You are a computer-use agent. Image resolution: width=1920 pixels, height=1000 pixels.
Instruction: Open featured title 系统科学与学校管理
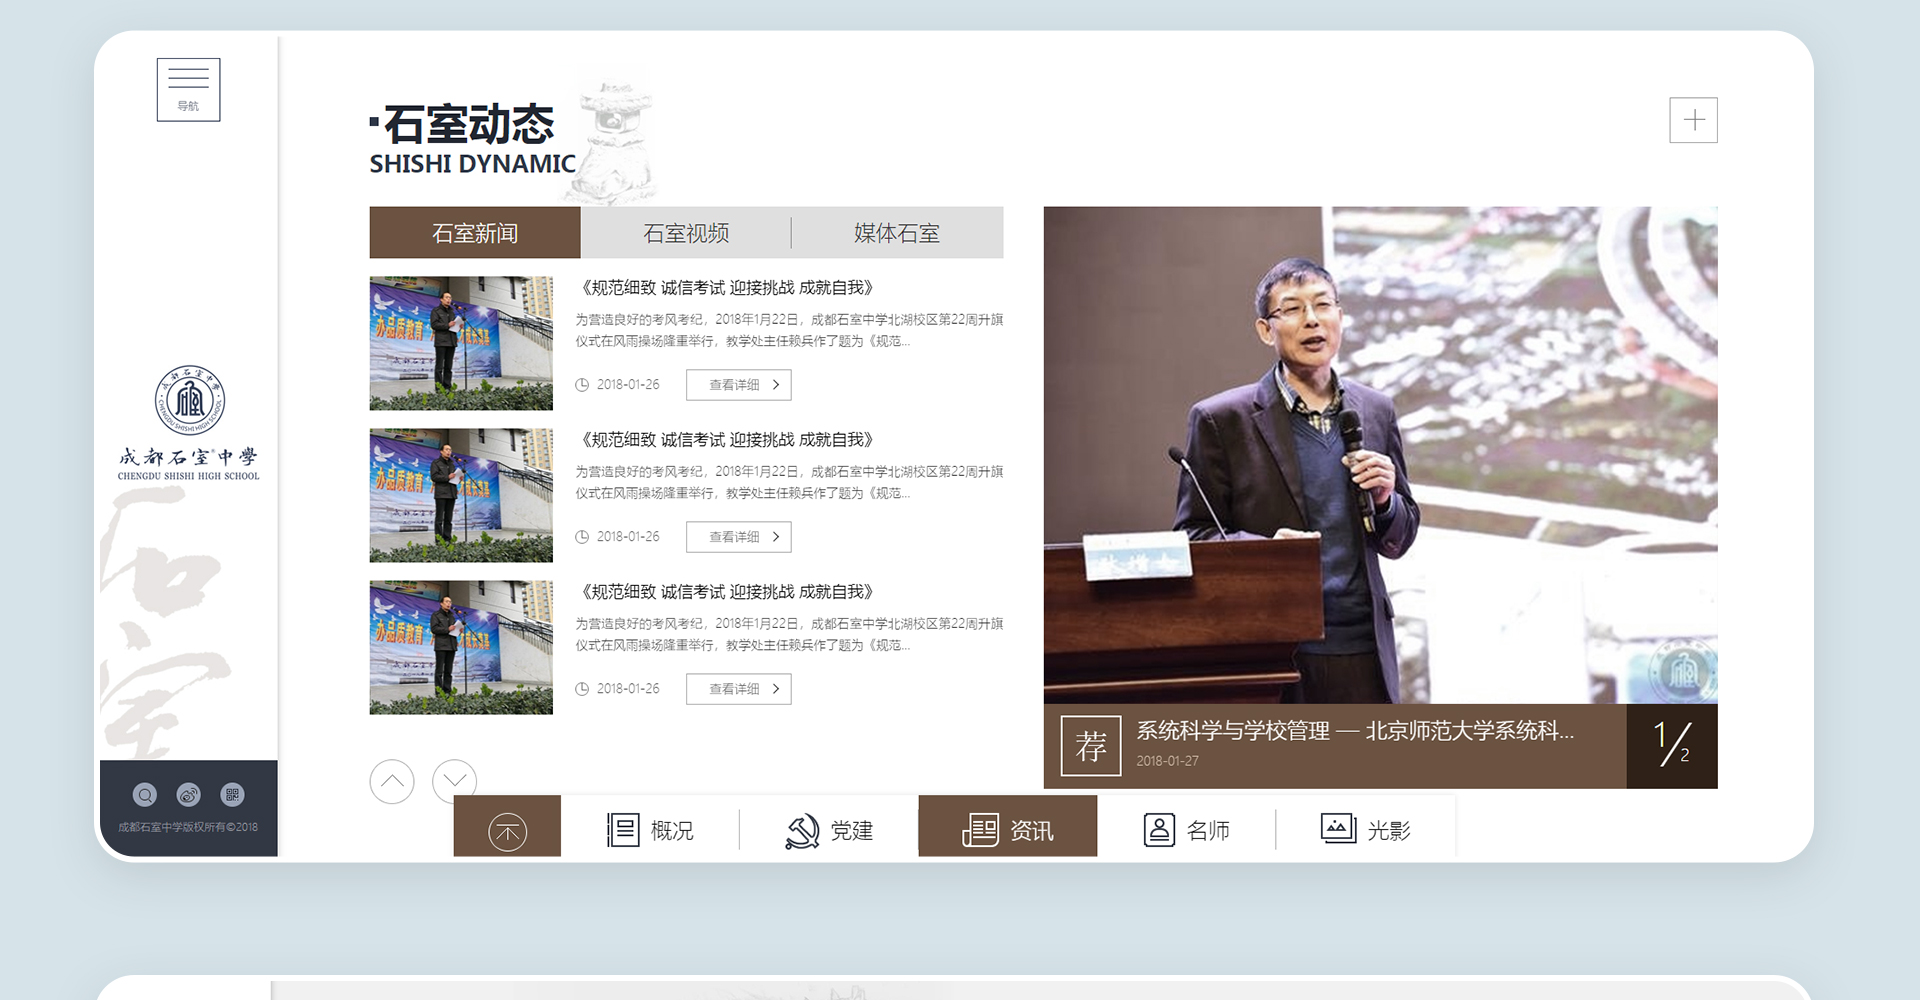point(1355,731)
